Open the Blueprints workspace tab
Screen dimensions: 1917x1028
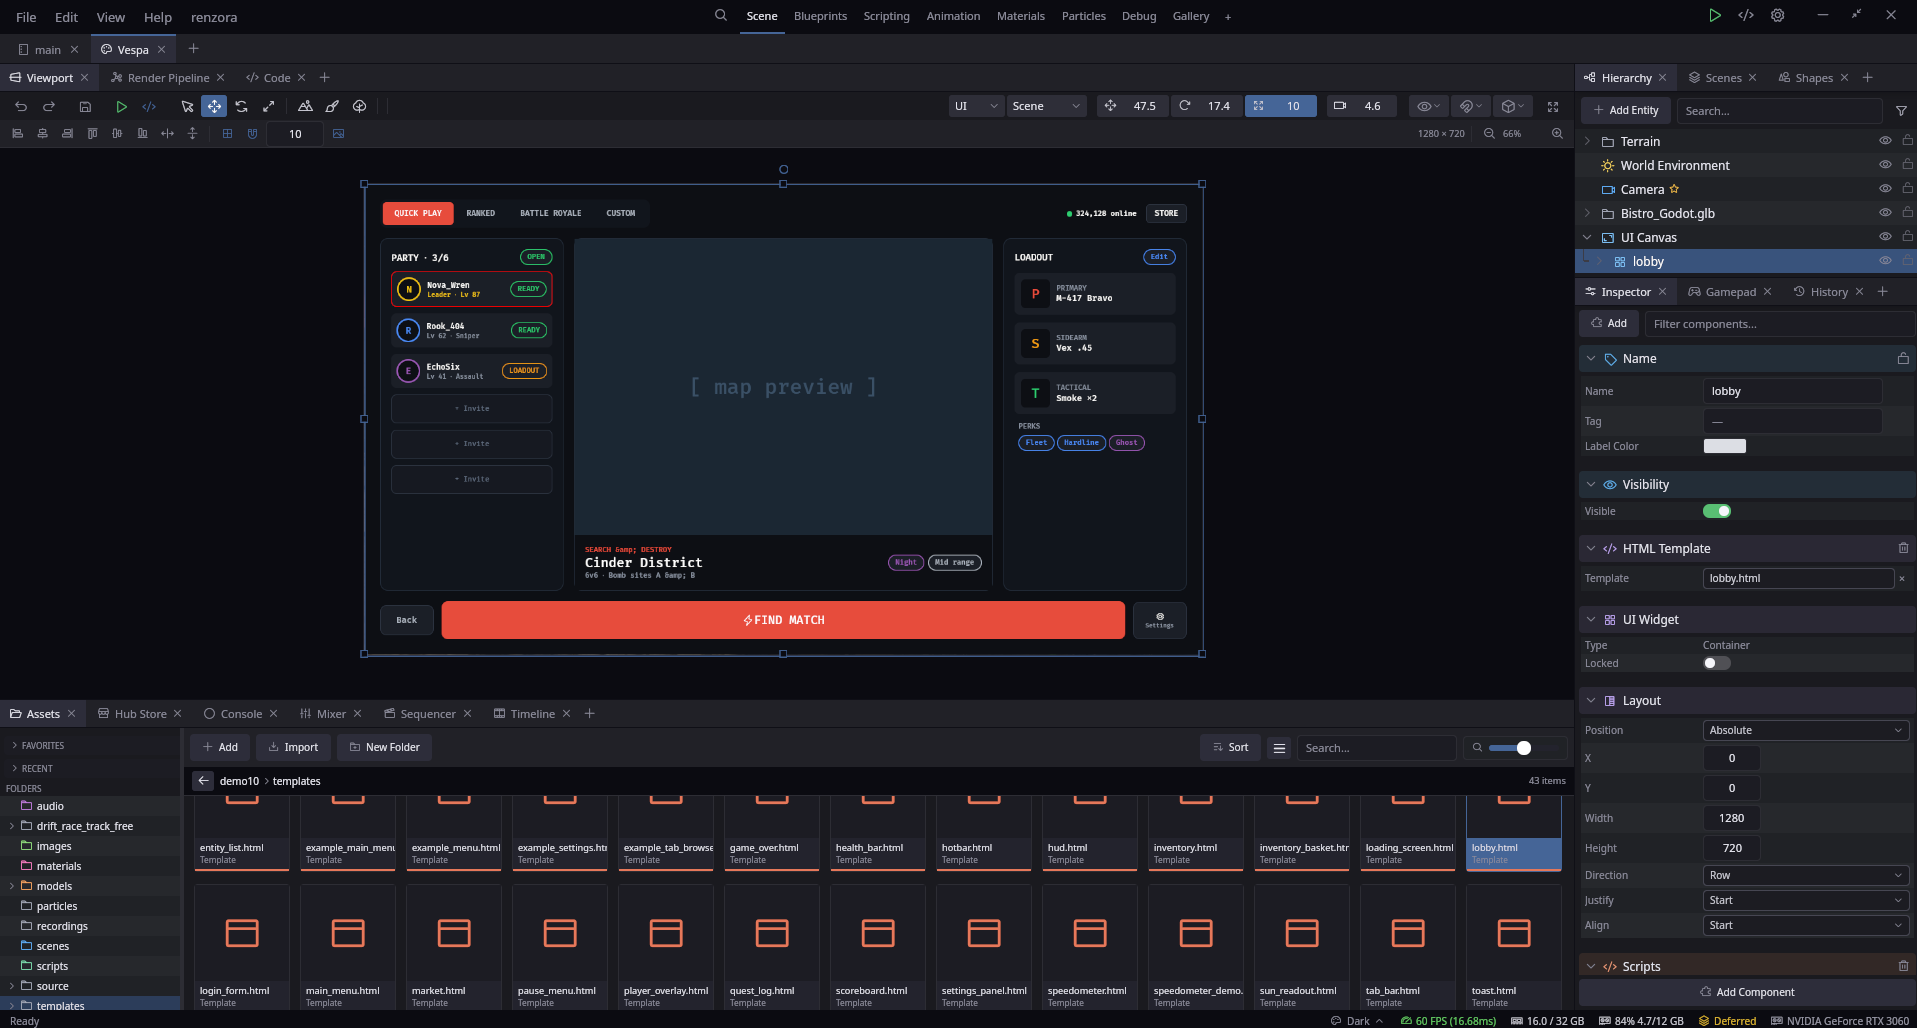click(x=820, y=16)
